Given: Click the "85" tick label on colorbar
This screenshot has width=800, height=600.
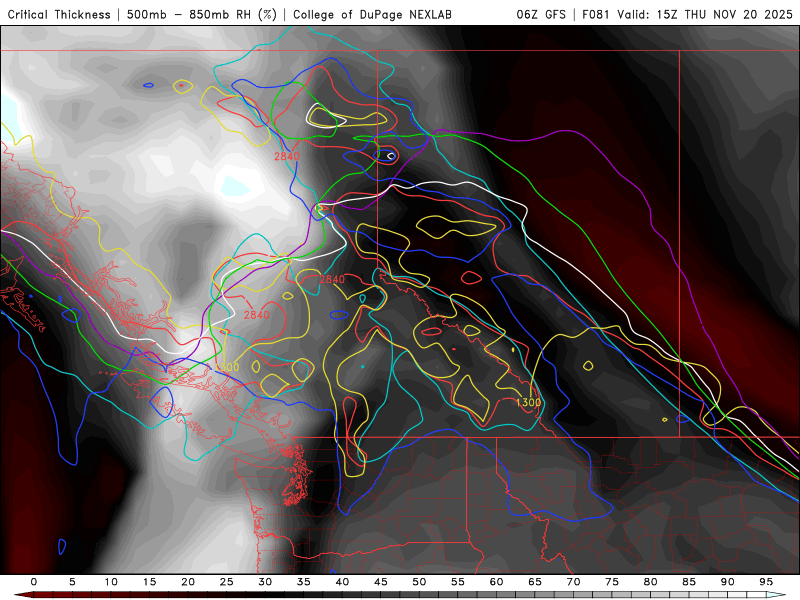Looking at the screenshot, I should (x=689, y=582).
